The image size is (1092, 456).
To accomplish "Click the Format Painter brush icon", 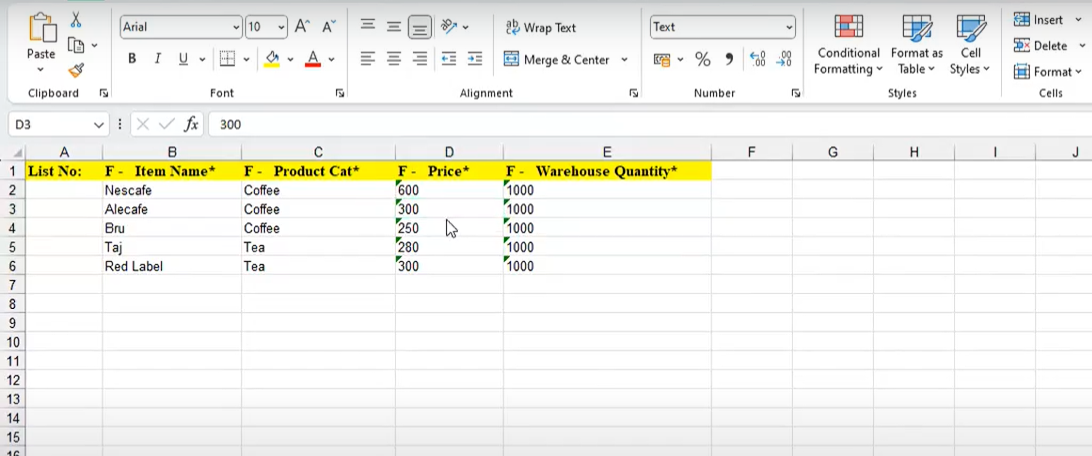I will [x=76, y=70].
